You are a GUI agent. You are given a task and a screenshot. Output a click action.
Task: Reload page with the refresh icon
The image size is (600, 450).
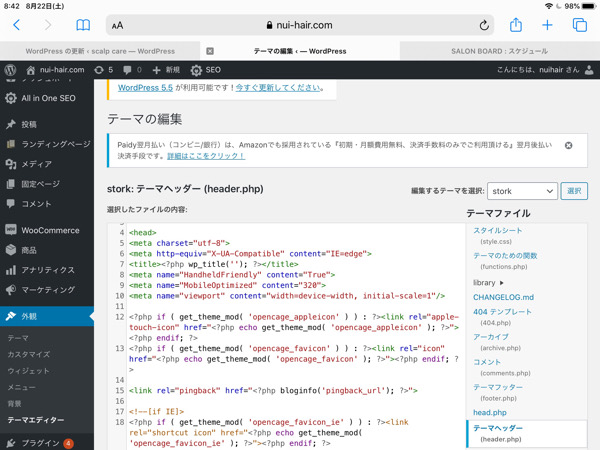[x=485, y=25]
